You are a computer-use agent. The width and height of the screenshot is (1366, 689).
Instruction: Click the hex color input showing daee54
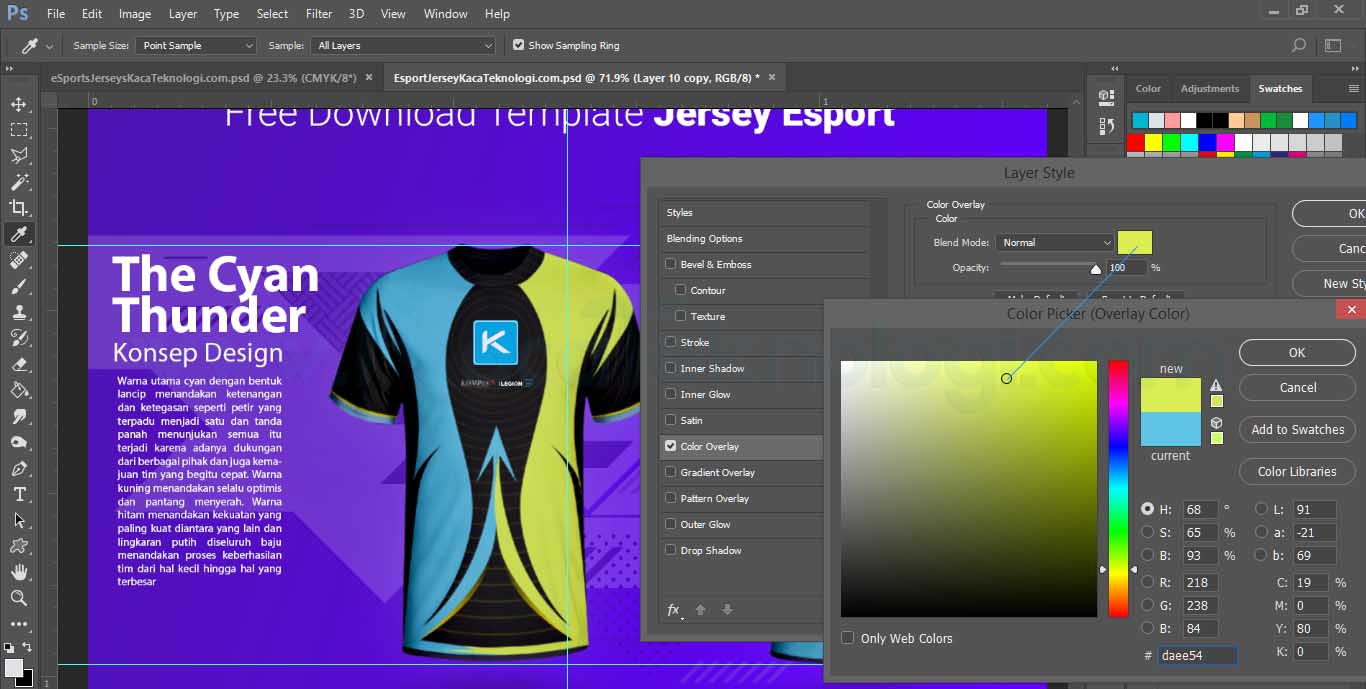pyautogui.click(x=1197, y=655)
